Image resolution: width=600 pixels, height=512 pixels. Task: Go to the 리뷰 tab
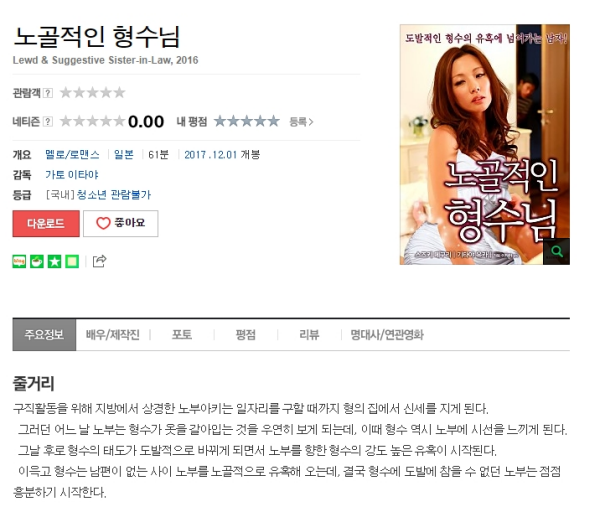[x=309, y=335]
